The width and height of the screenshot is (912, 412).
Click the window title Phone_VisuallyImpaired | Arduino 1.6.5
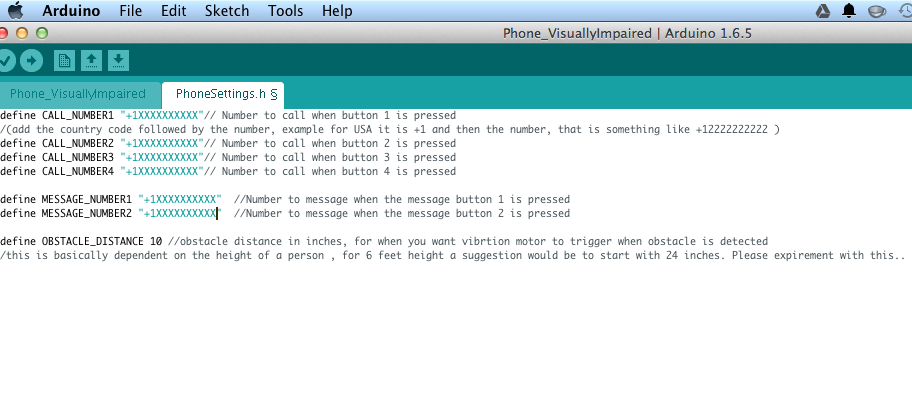pyautogui.click(x=627, y=33)
